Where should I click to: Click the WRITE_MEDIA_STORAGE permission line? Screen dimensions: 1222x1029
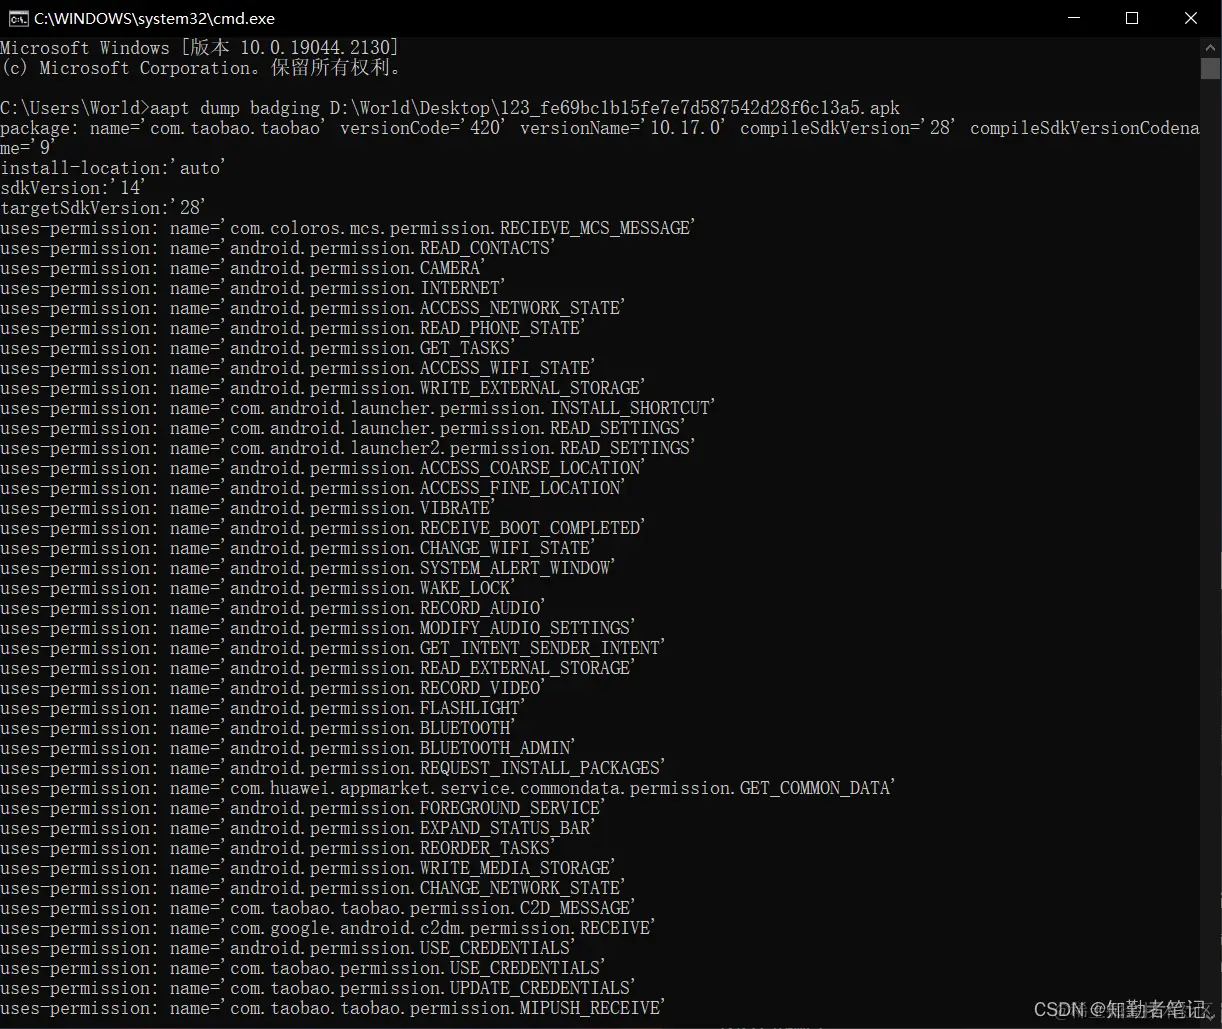[307, 868]
